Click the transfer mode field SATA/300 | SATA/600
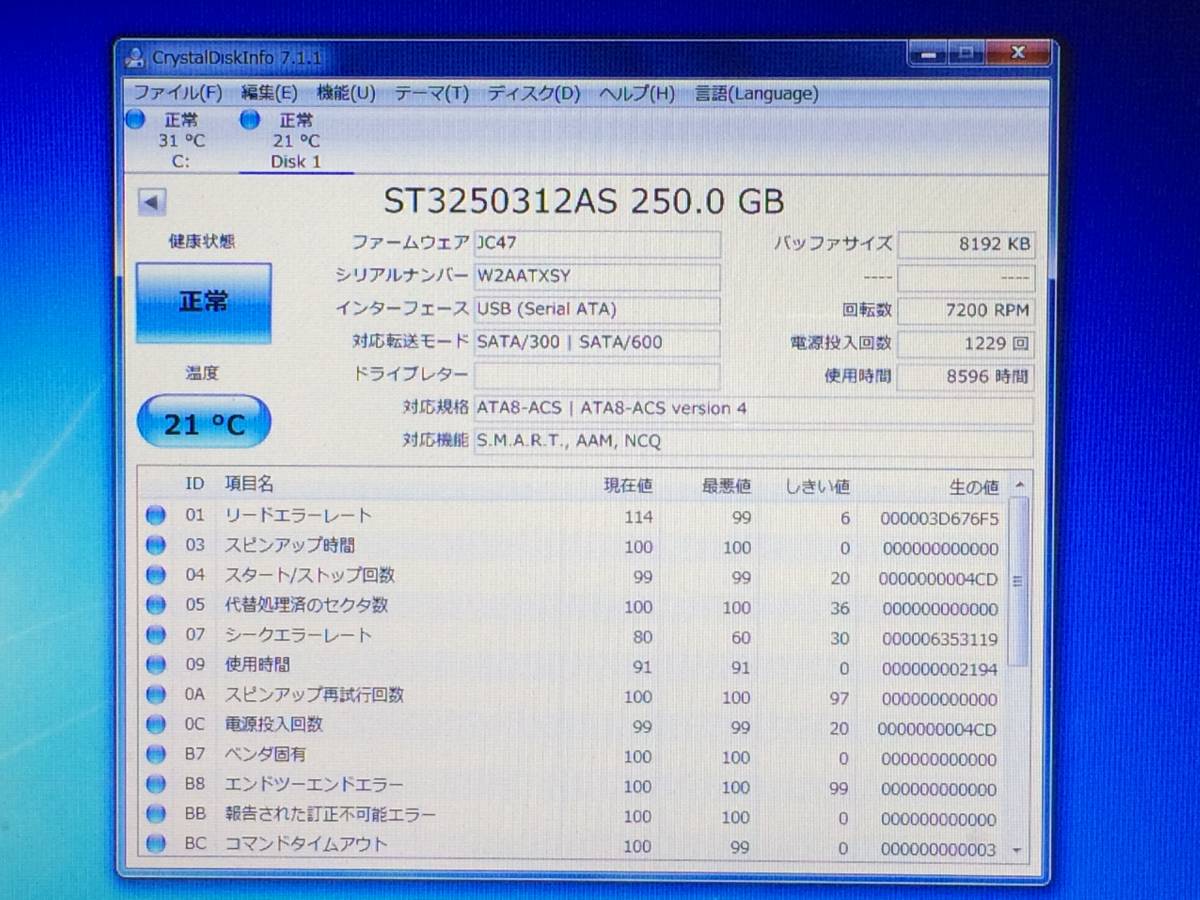Viewport: 1200px width, 900px height. (x=597, y=342)
